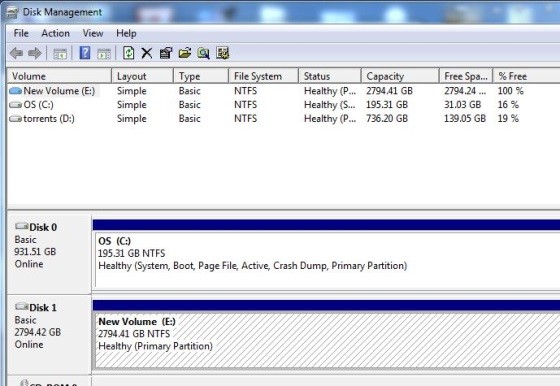This screenshot has width=560, height=386.
Task: Open the Help toolbar icon
Action: (x=85, y=53)
